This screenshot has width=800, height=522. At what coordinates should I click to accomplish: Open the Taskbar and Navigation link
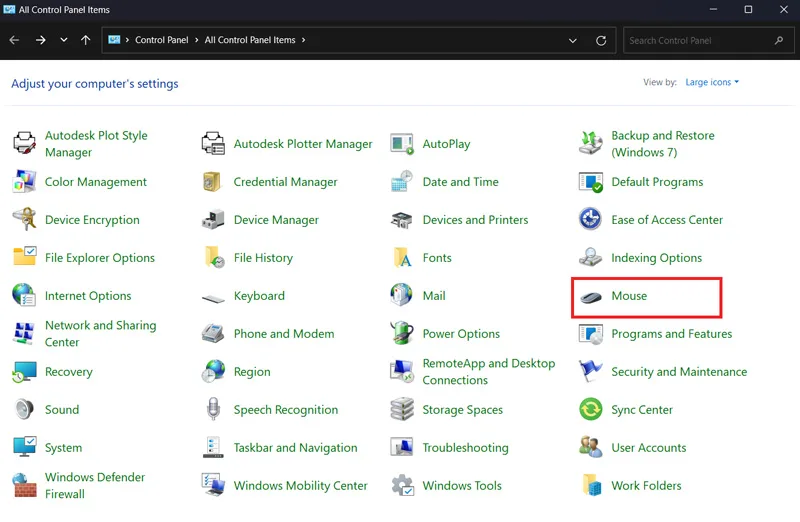[295, 448]
